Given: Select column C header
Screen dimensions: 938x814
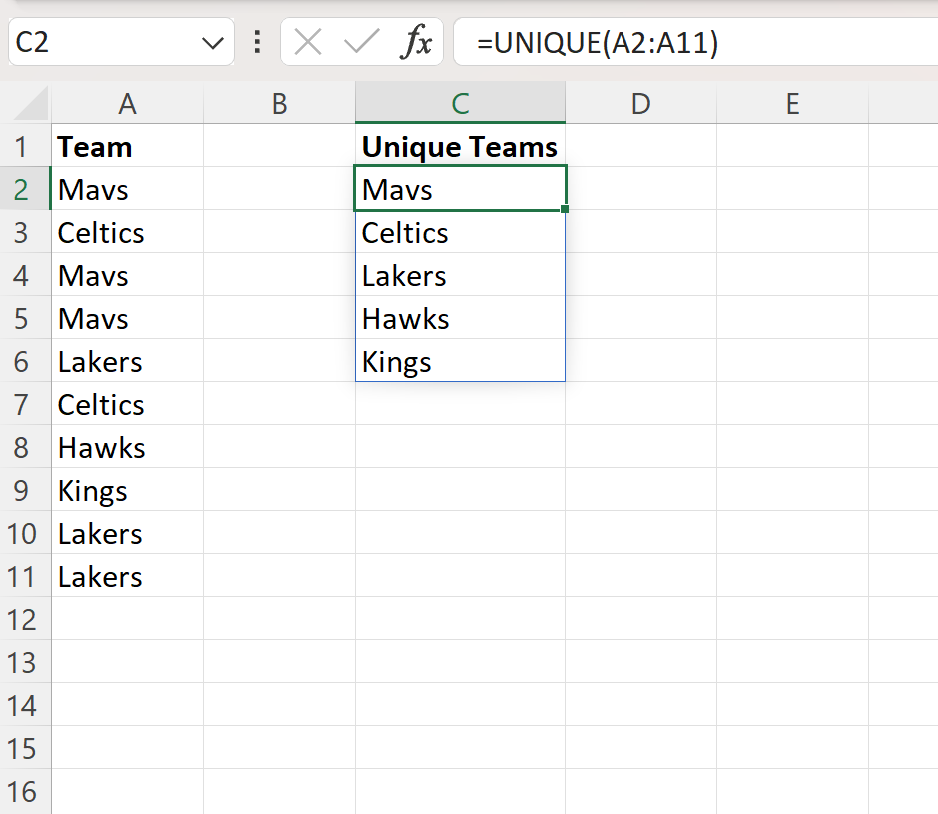Looking at the screenshot, I should point(460,104).
